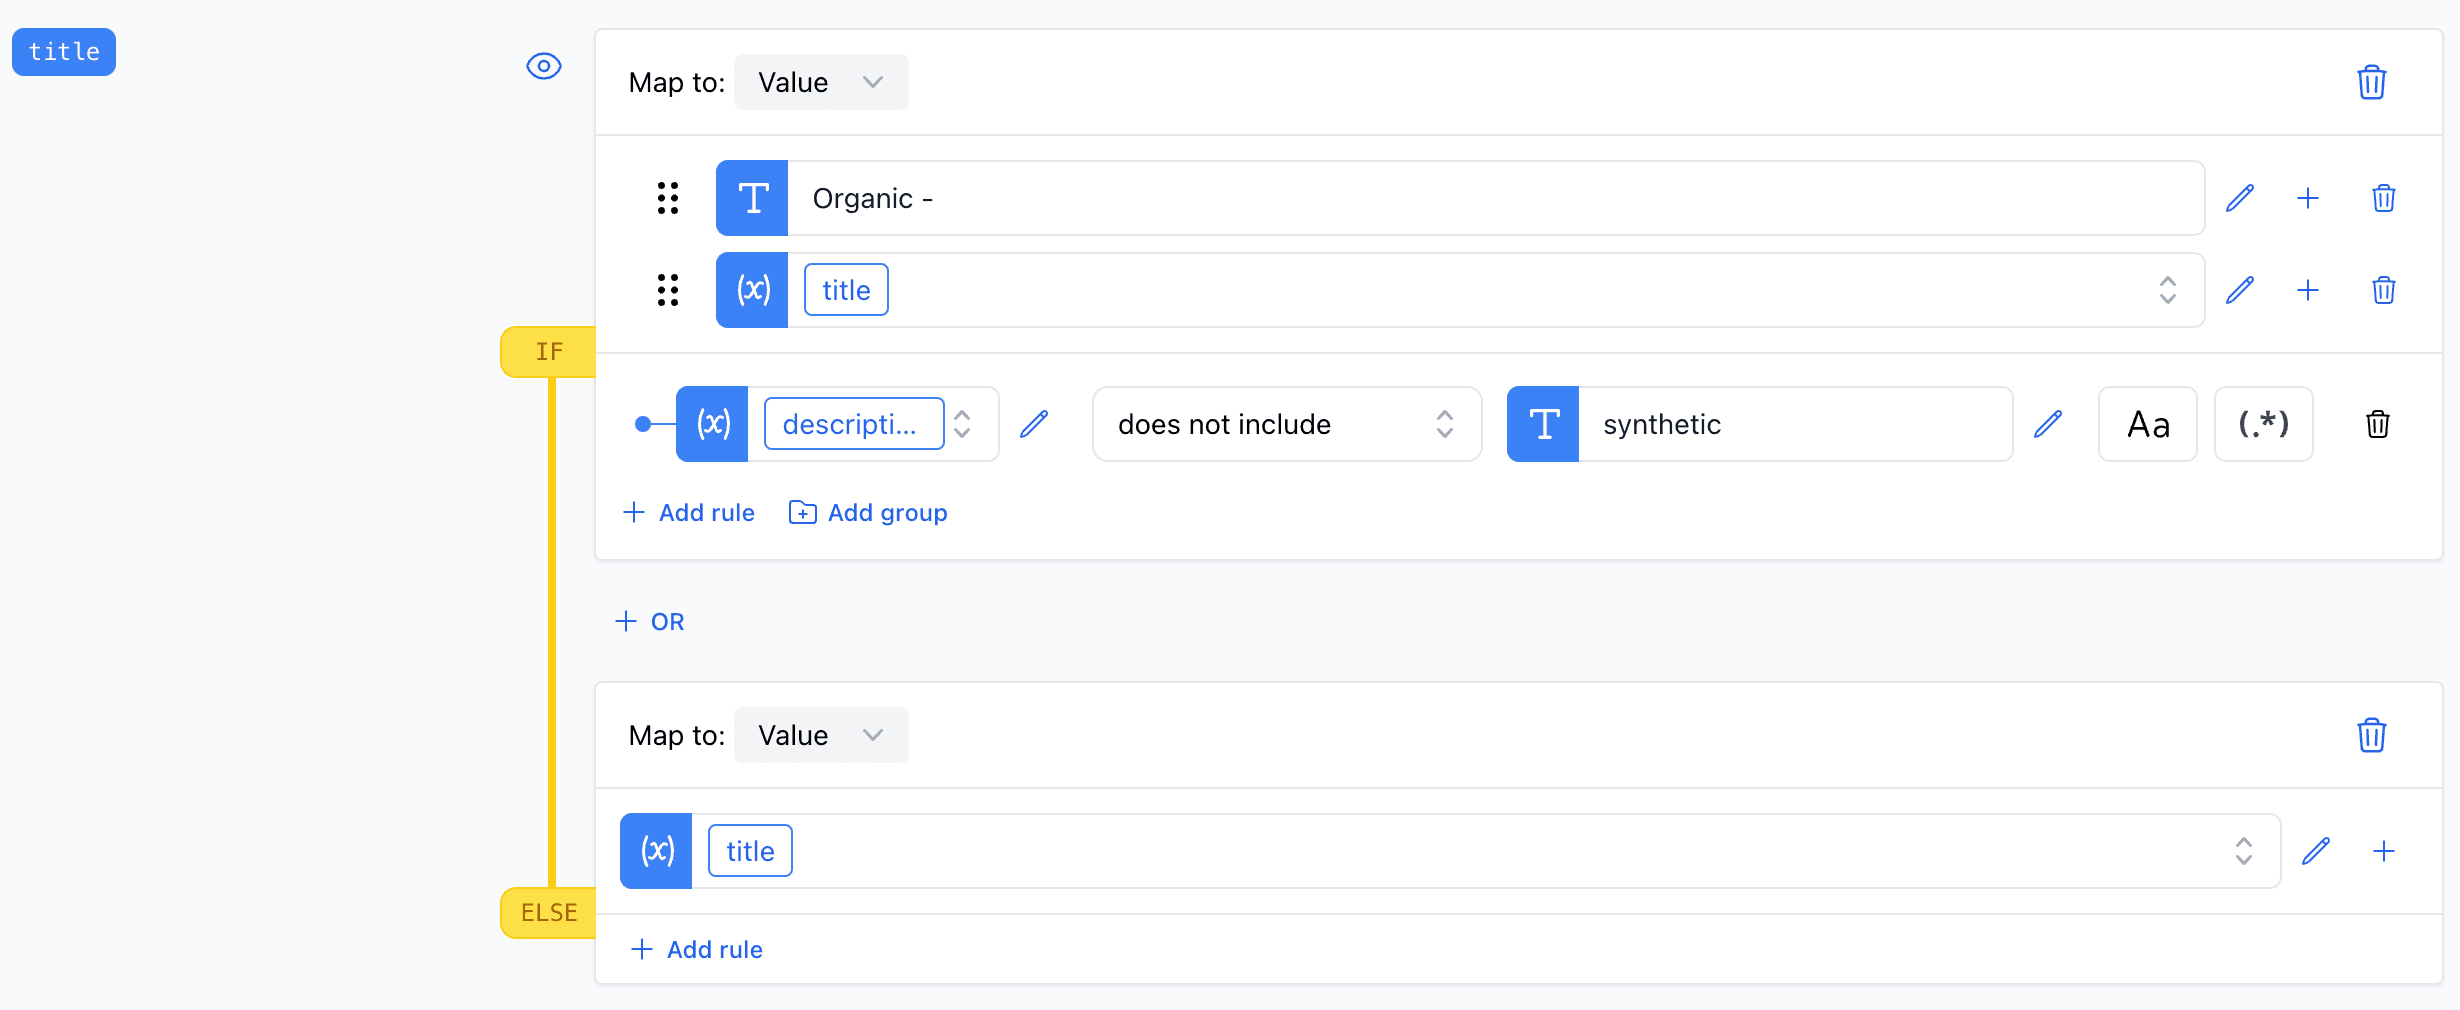
Task: Delete the "synthetic" condition rule
Action: point(2377,424)
